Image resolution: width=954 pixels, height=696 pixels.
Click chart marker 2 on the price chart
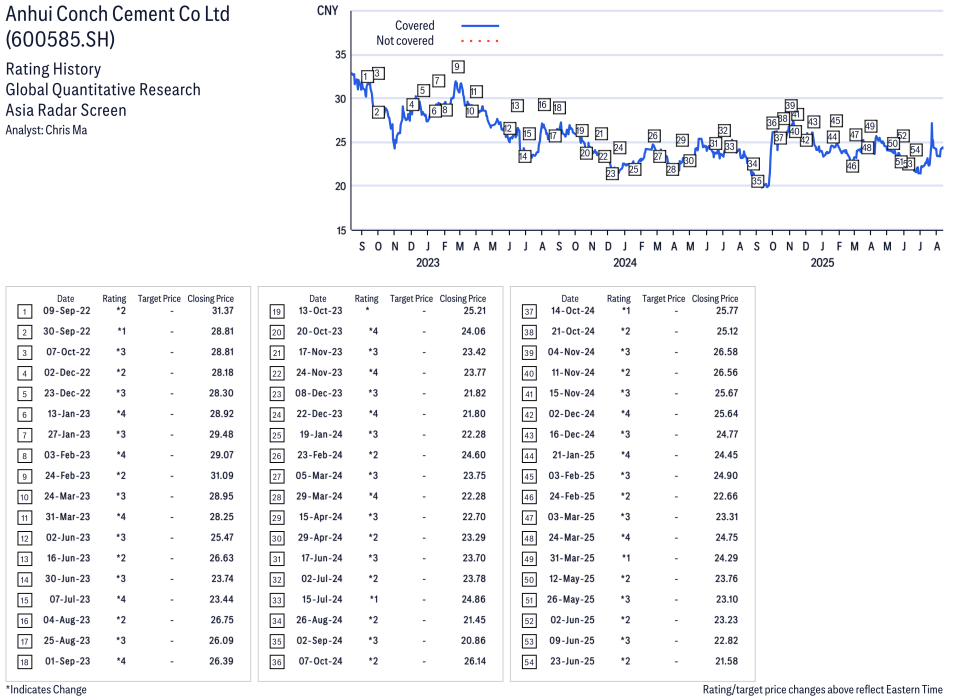click(x=378, y=112)
